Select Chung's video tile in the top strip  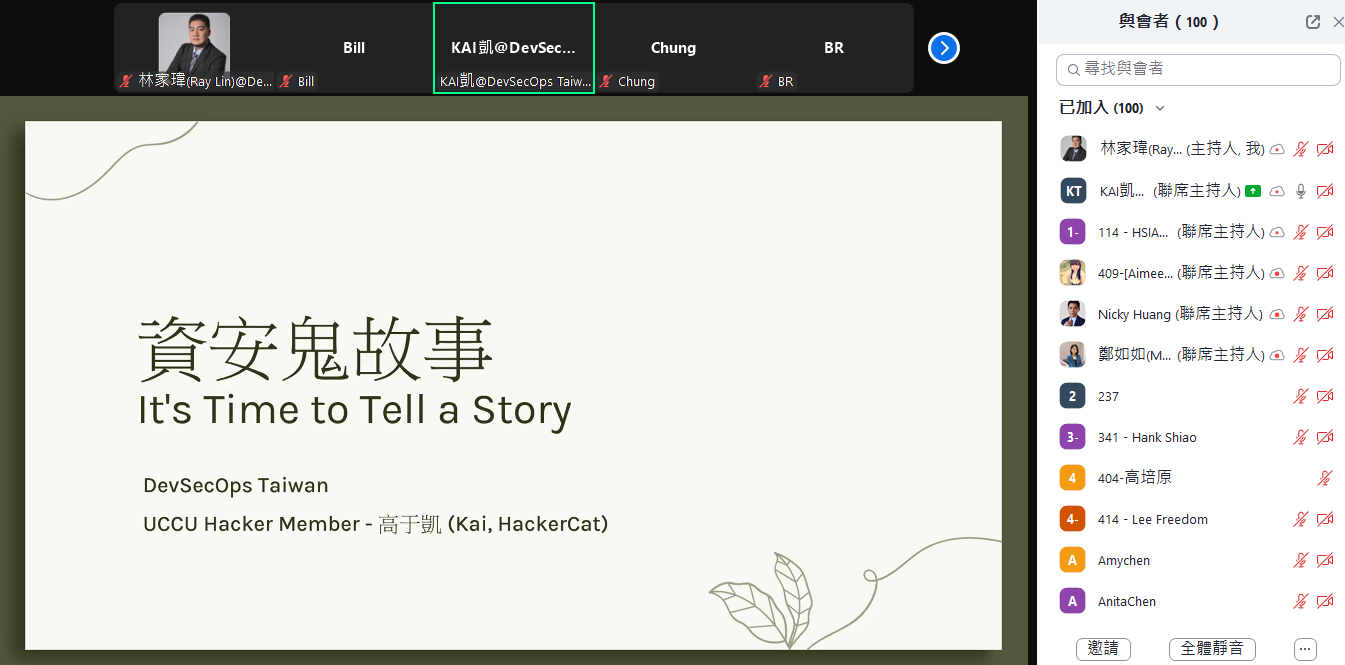pos(673,48)
